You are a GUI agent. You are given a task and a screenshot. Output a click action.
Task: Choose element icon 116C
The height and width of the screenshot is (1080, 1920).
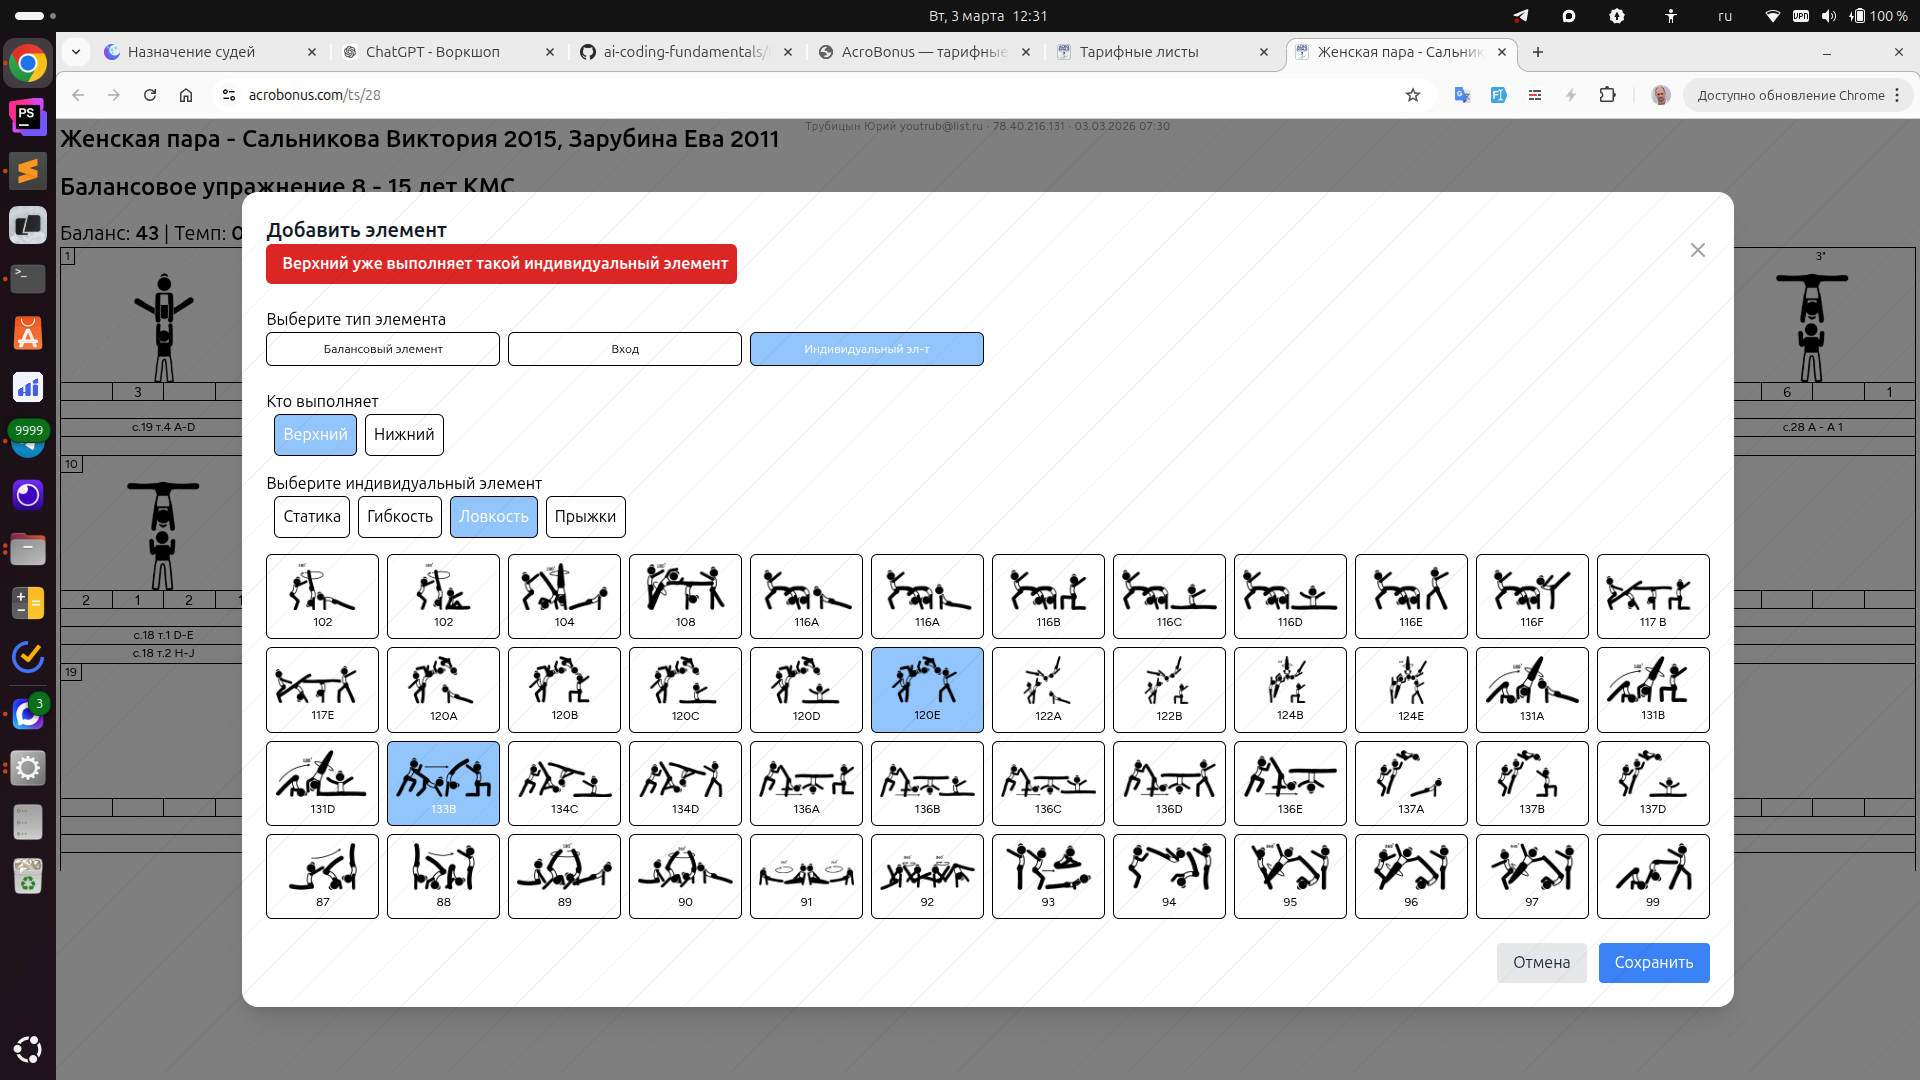point(1169,596)
